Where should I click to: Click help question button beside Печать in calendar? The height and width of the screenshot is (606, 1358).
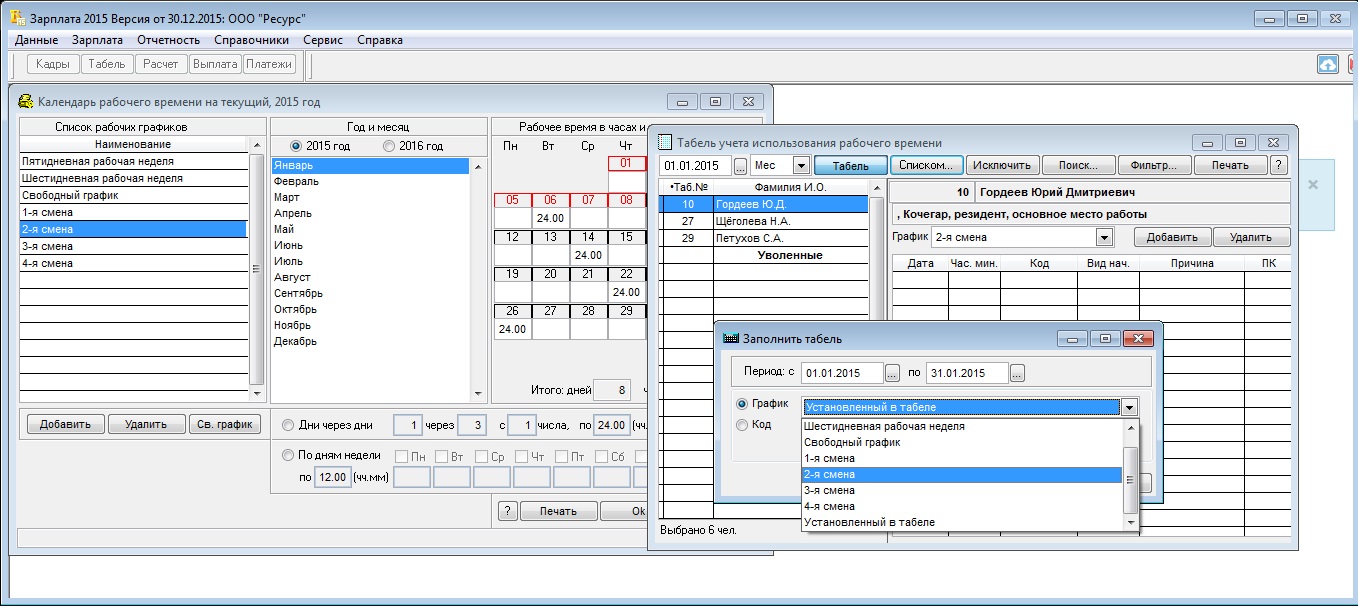coord(507,511)
